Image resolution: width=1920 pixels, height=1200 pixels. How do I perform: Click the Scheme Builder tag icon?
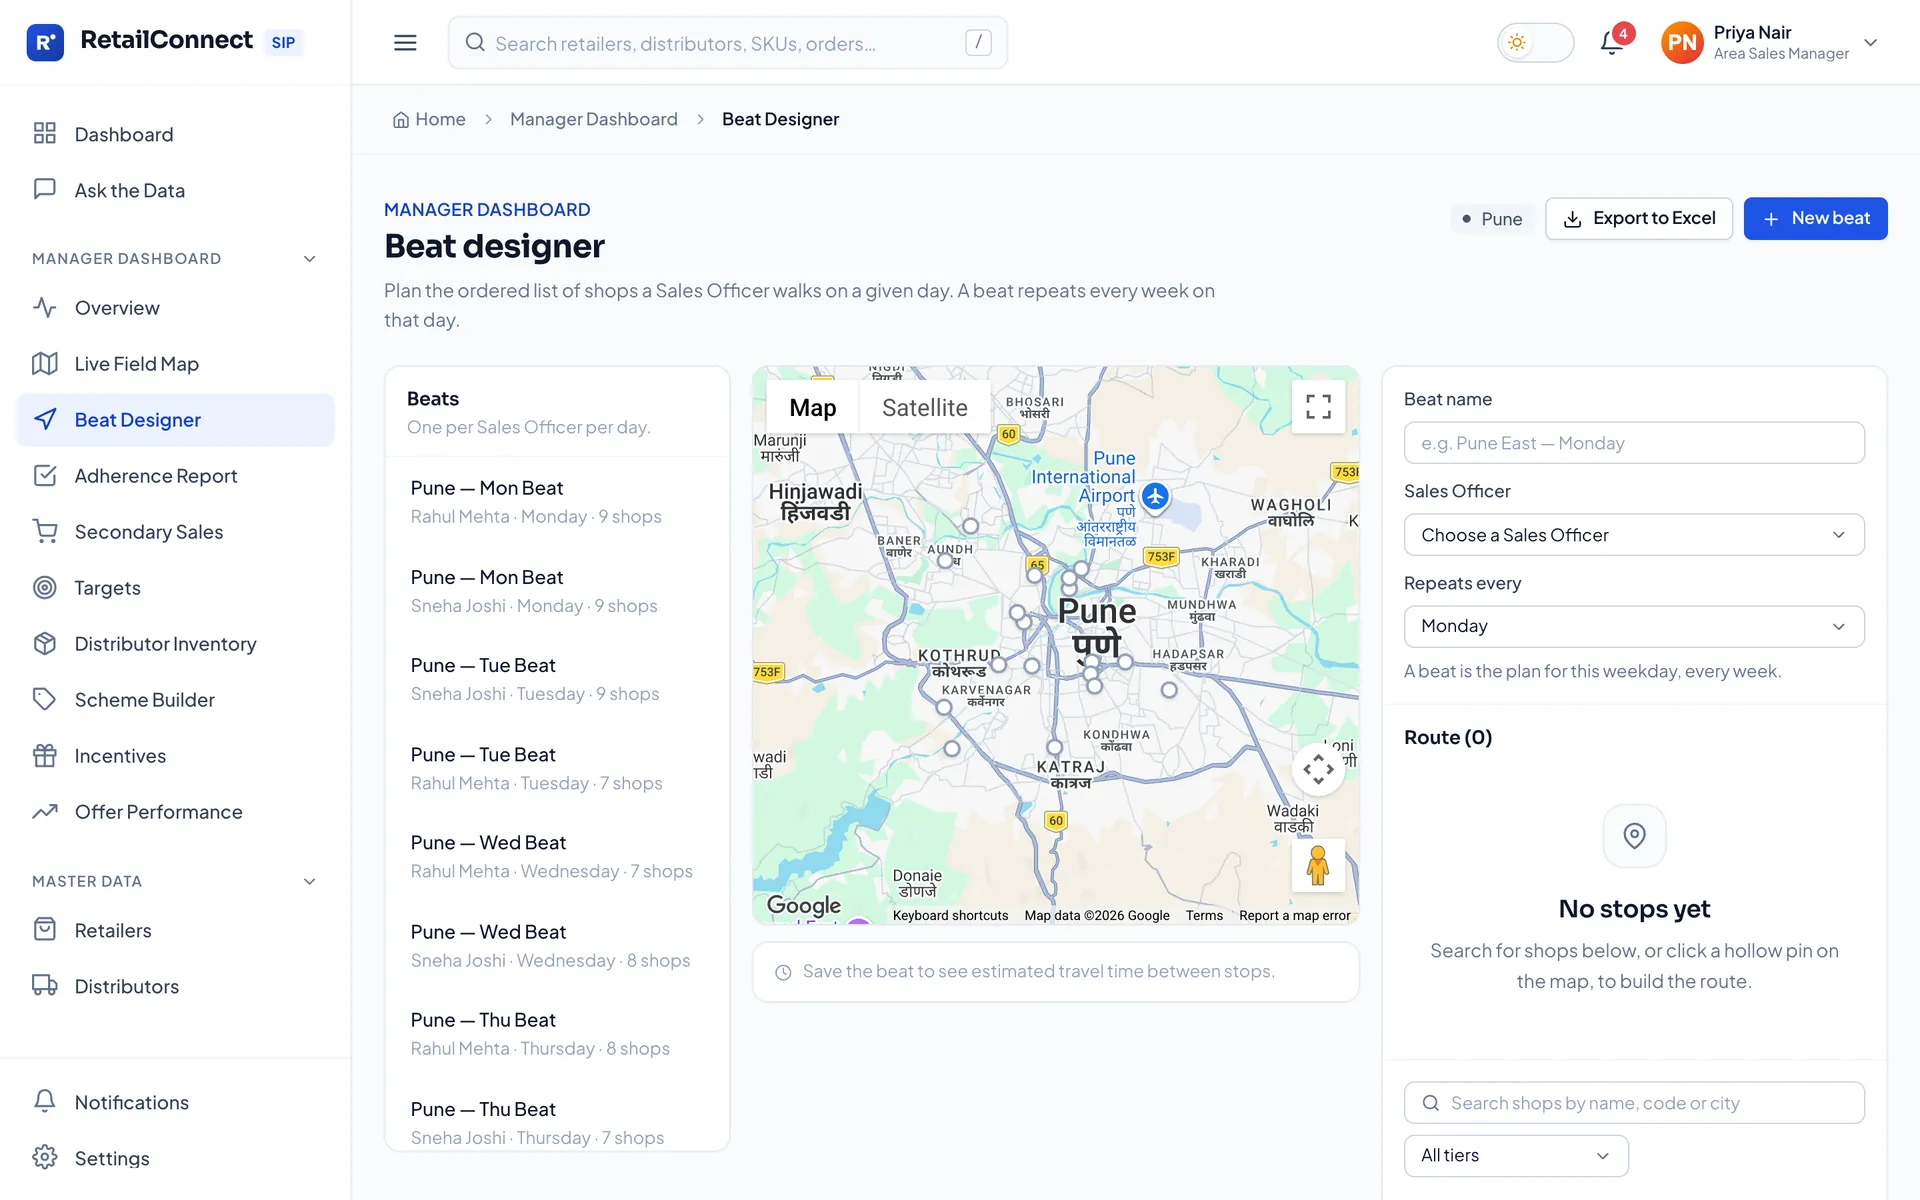point(45,700)
